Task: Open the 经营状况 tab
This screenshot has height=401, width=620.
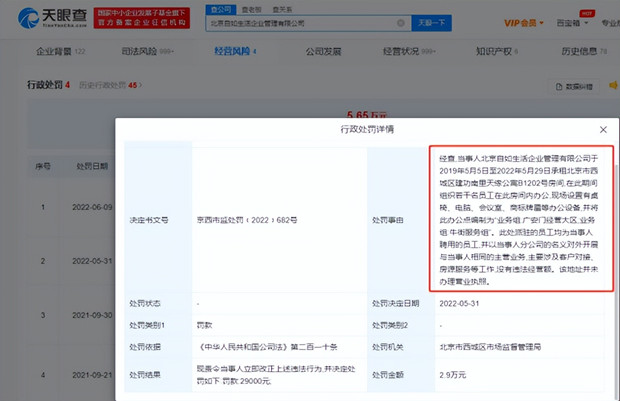Action: click(409, 51)
